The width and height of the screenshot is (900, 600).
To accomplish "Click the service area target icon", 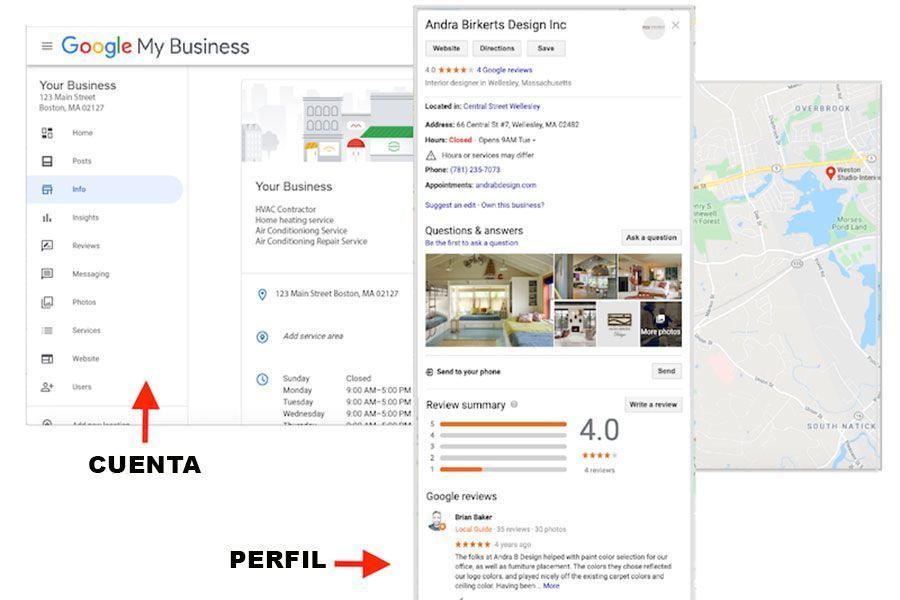I will tap(262, 337).
